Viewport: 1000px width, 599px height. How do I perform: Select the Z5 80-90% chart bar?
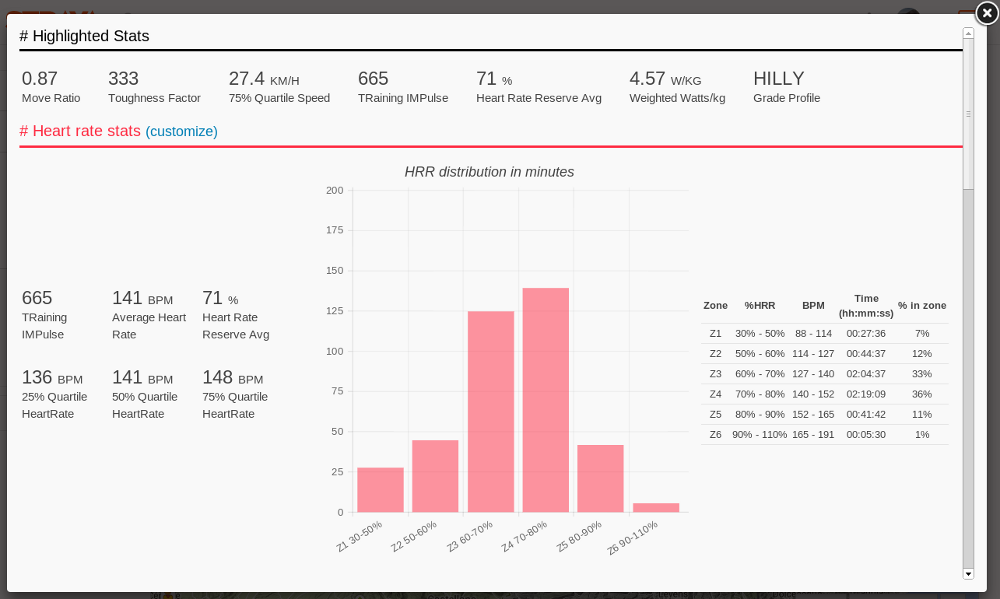tap(600, 478)
